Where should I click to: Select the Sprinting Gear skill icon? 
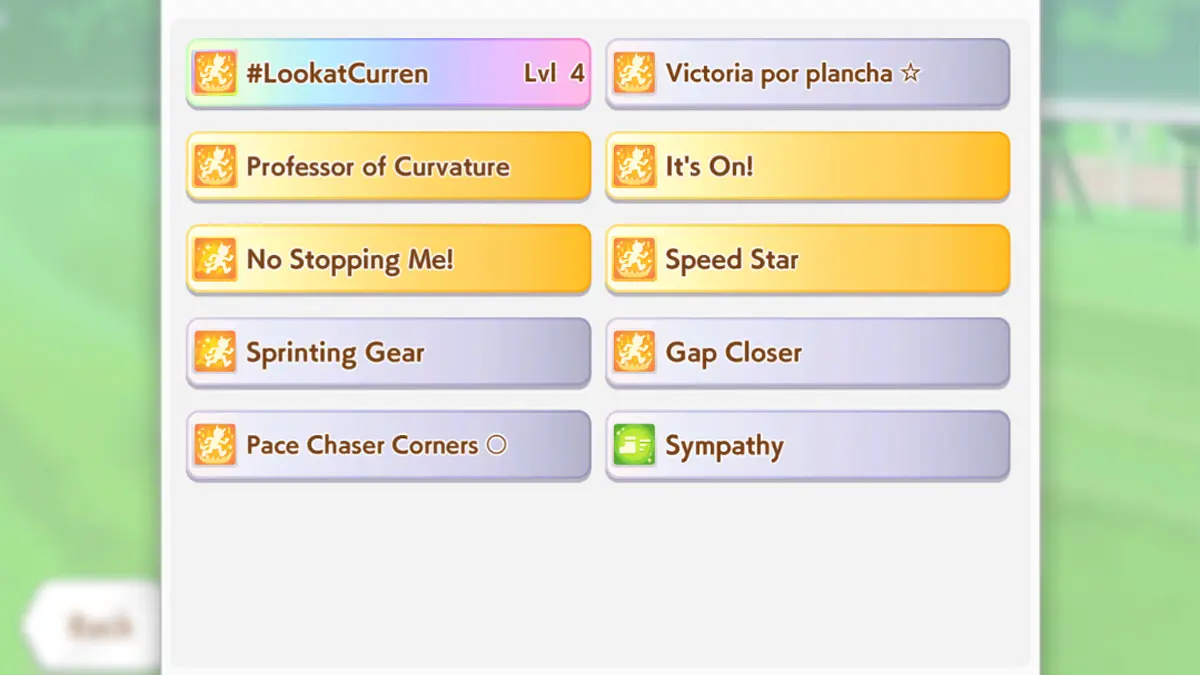pyautogui.click(x=216, y=352)
